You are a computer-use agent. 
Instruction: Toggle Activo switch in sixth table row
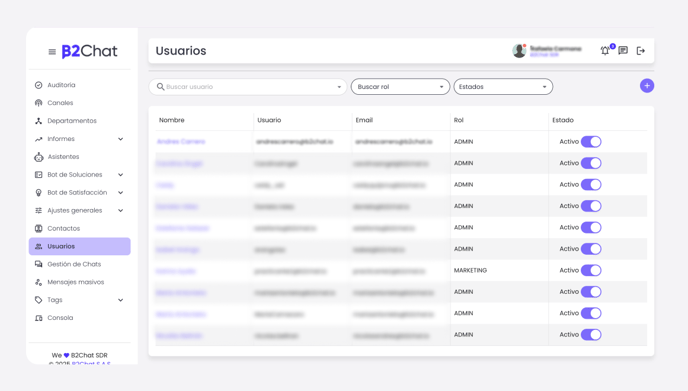[591, 249]
